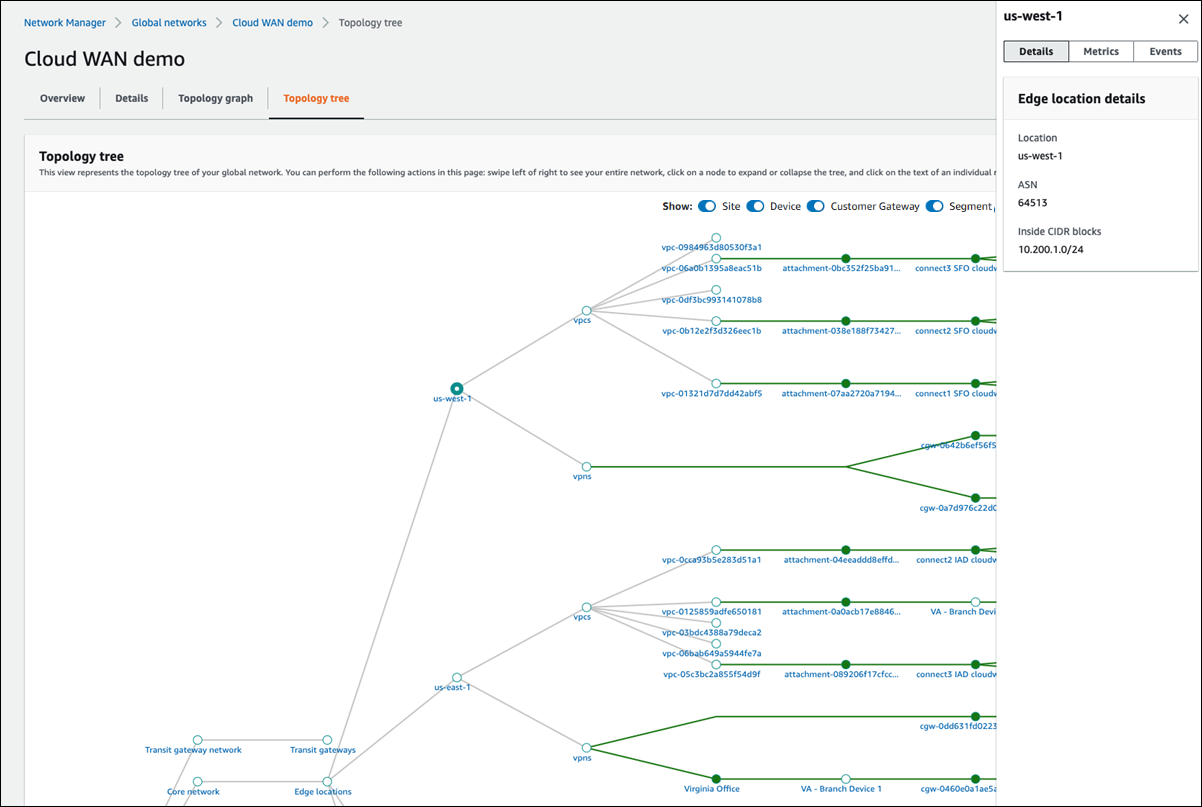
Task: Open the Global networks breadcrumb link
Action: [168, 22]
